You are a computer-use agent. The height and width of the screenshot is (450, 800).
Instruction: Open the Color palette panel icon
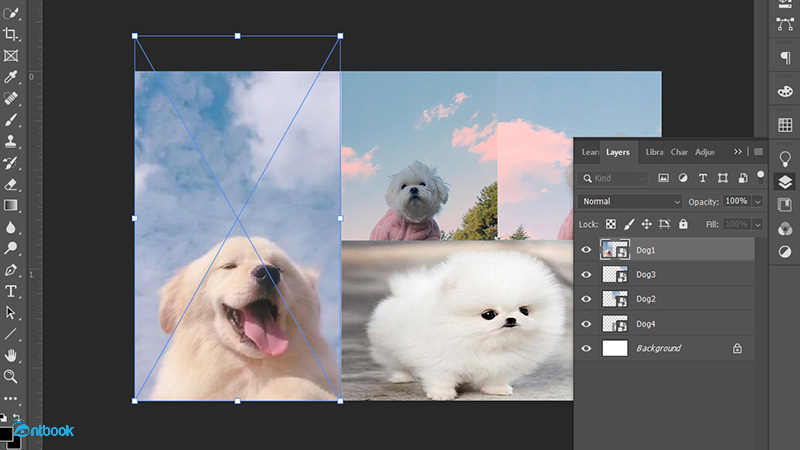(785, 91)
